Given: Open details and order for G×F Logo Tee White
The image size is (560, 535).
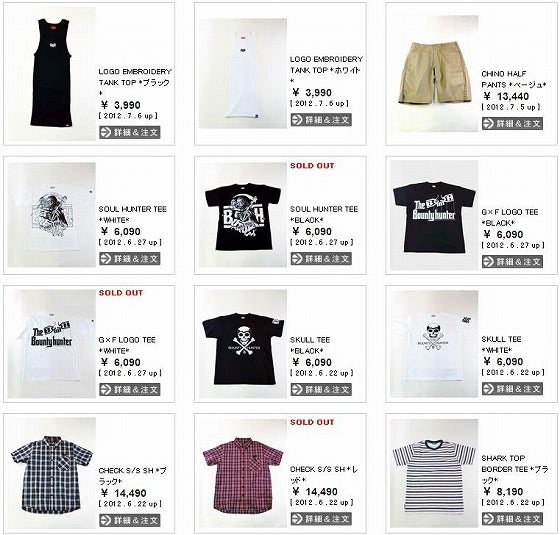Looking at the screenshot, I should [130, 389].
